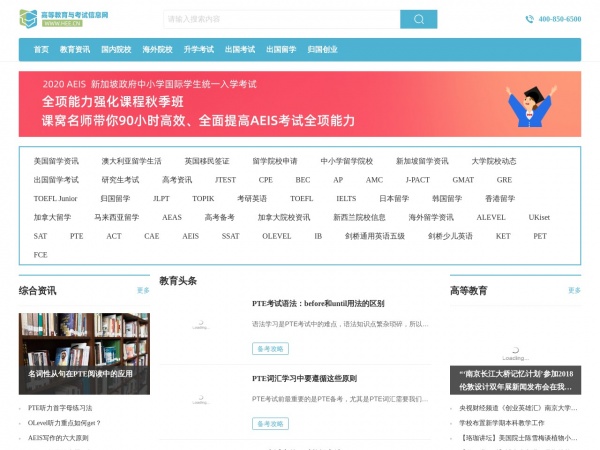The height and width of the screenshot is (450, 600).
Task: Open the 研究生考试 tag link
Action: (x=121, y=180)
